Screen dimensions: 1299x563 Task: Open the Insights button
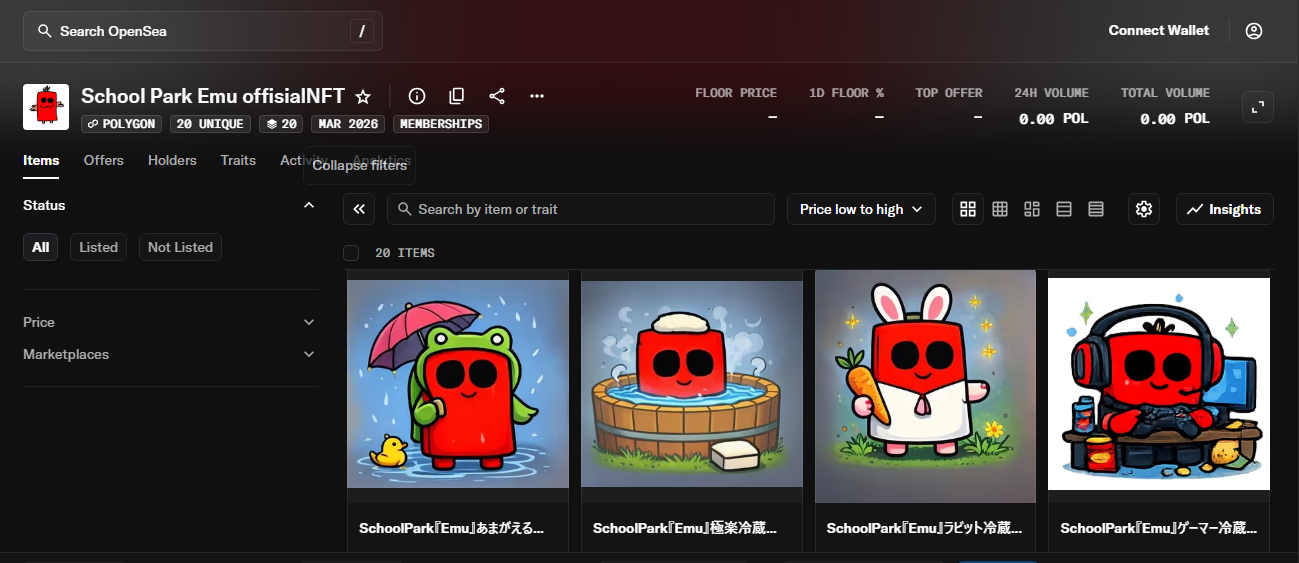1224,209
